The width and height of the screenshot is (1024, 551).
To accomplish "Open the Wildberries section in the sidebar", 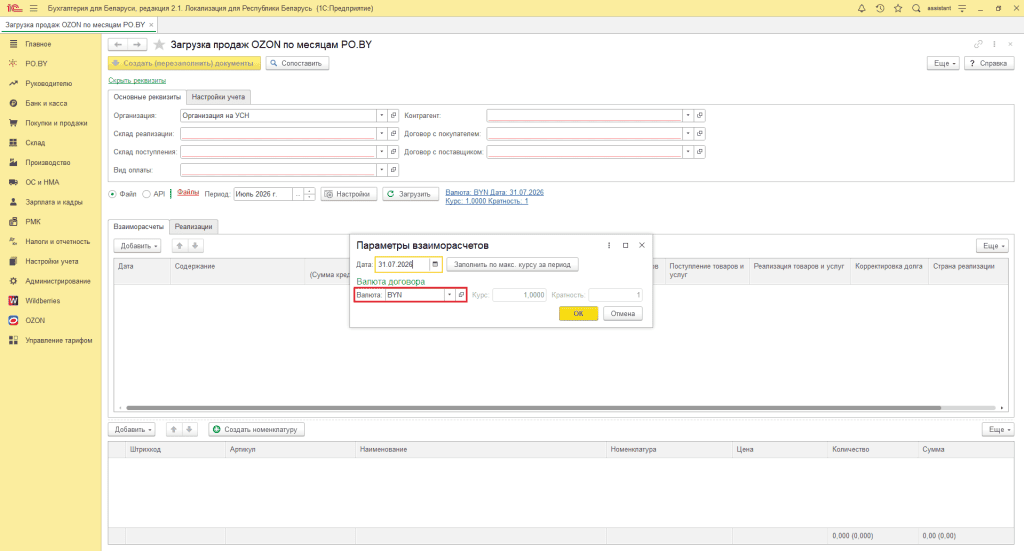I will click(42, 301).
